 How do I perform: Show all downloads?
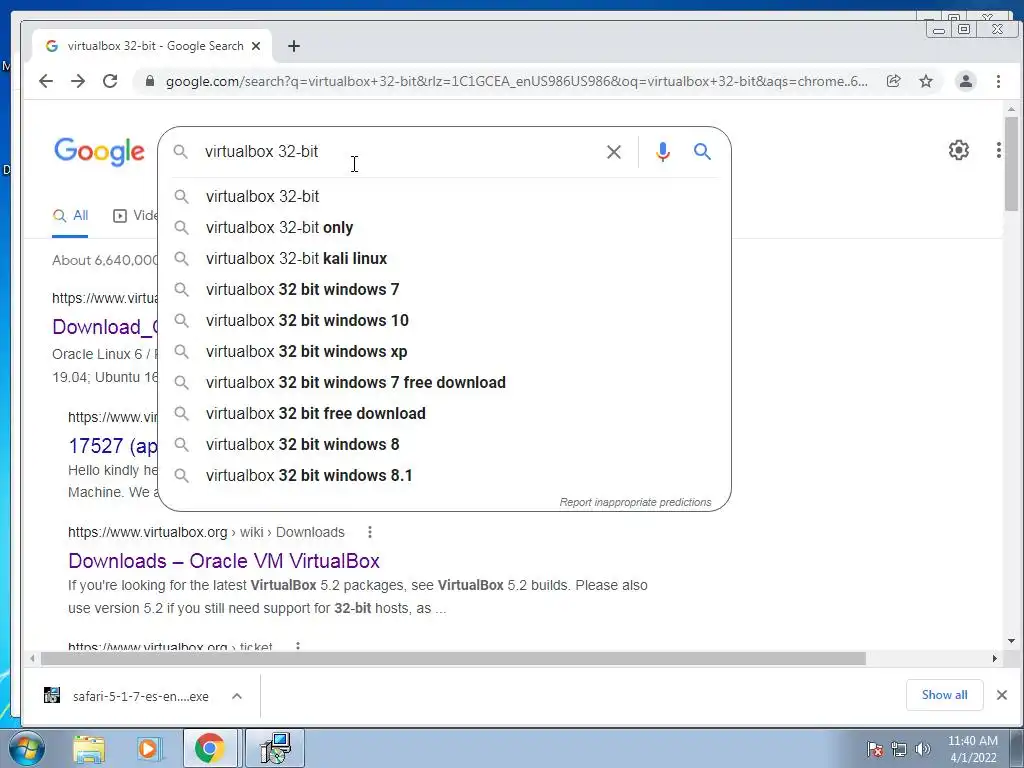pyautogui.click(x=944, y=695)
